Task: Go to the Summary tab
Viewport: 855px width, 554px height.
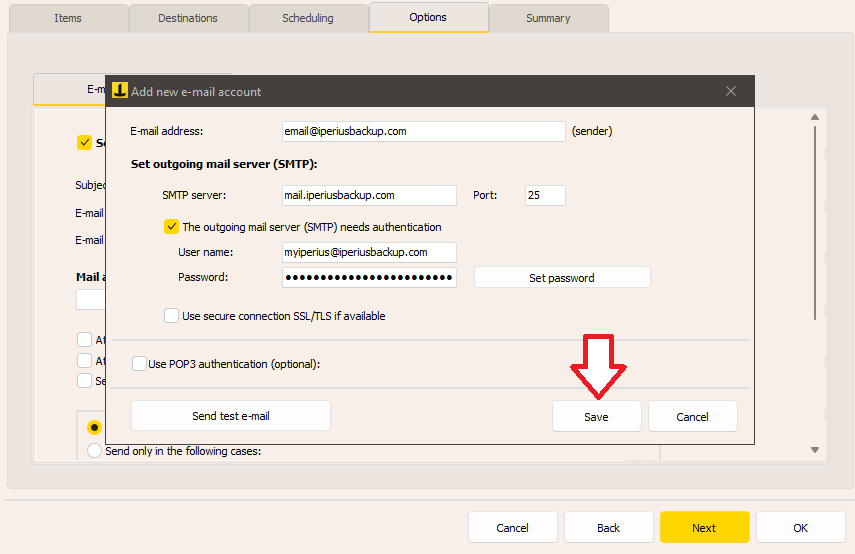Action: (549, 18)
